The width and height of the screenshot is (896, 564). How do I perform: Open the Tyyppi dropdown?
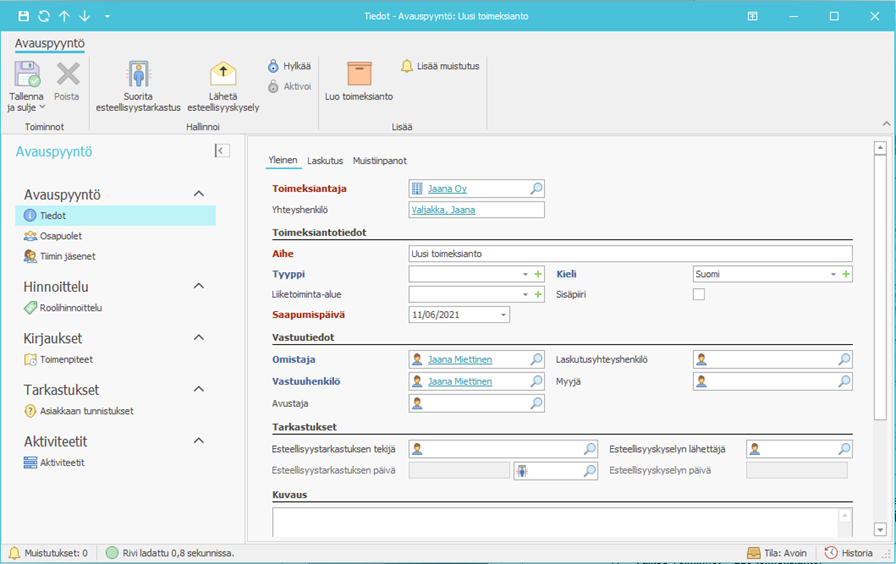525,274
